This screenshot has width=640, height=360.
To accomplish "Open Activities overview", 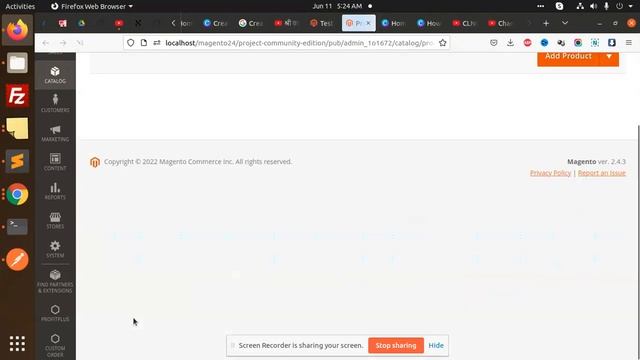I will [x=20, y=6].
